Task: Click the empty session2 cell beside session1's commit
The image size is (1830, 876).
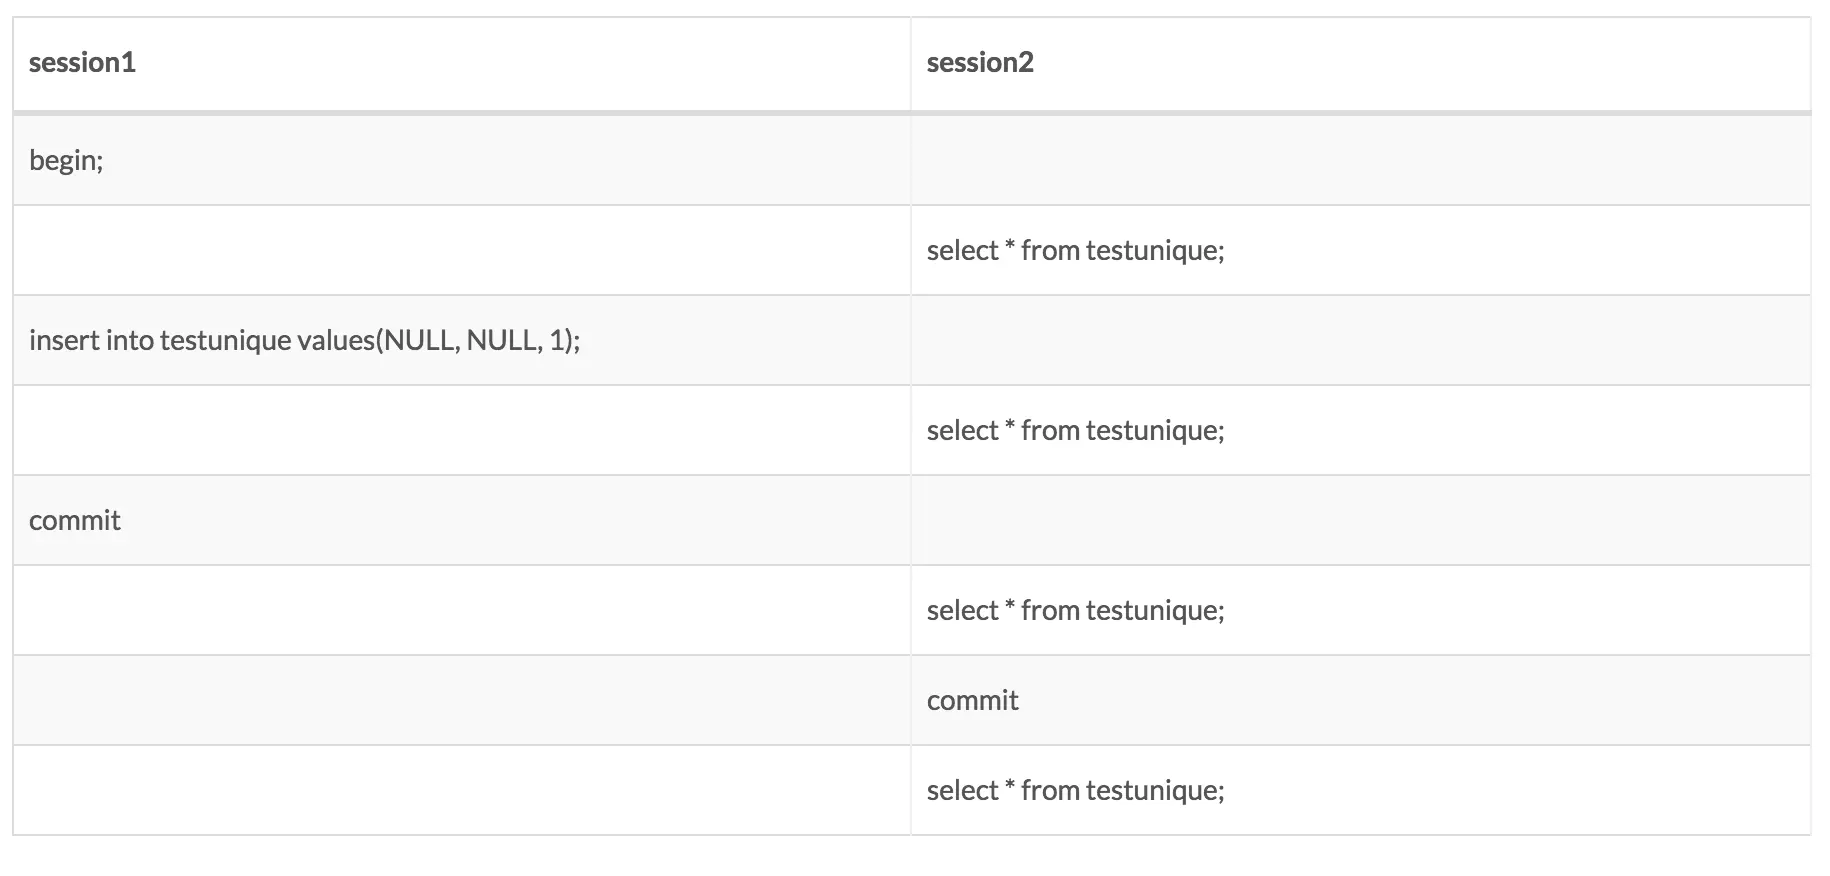Action: 1360,521
